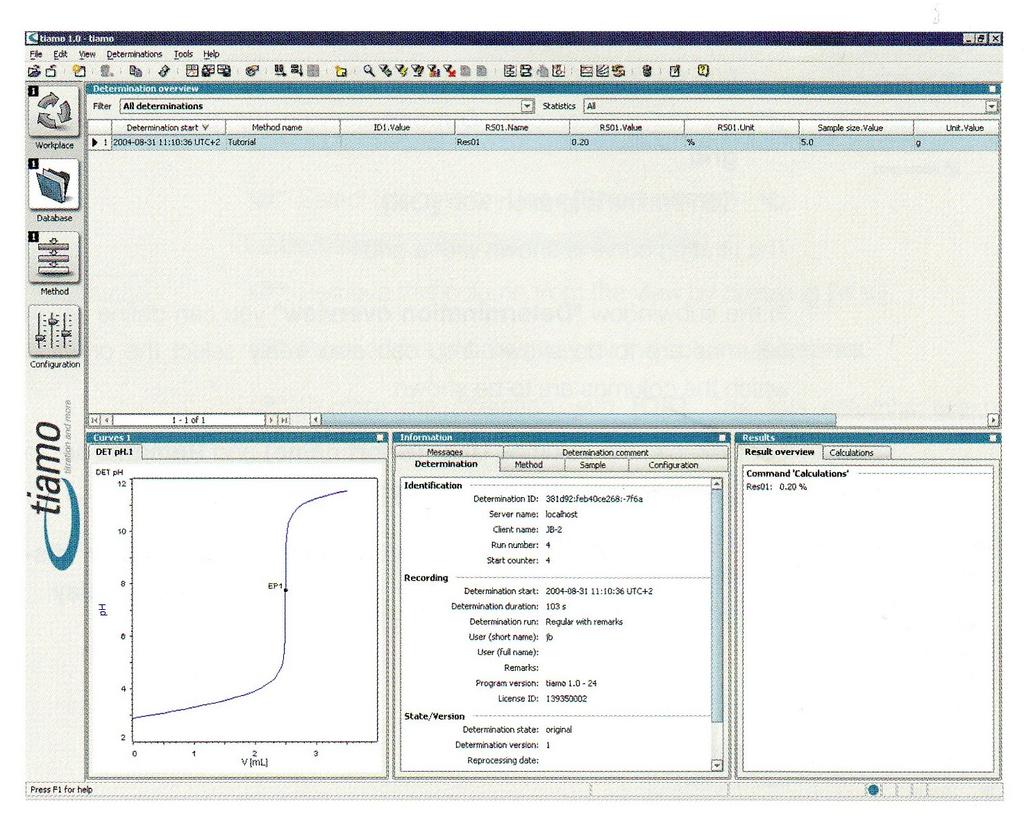The image size is (1024, 821).
Task: Select the row marker arrow for determination 1
Action: (95, 142)
